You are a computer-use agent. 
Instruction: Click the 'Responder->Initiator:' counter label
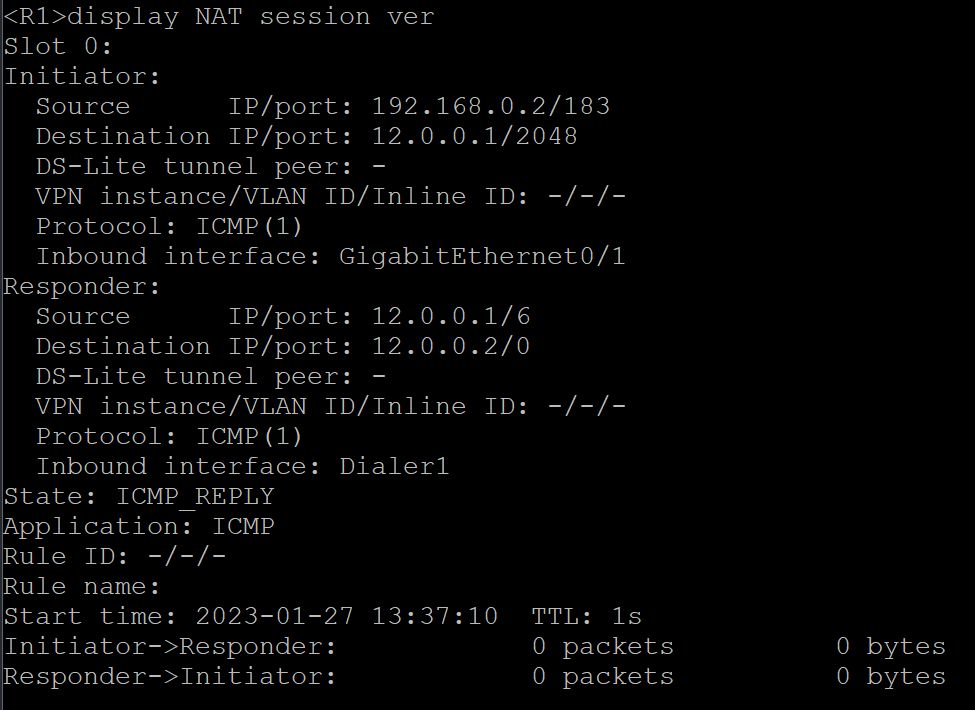point(170,676)
